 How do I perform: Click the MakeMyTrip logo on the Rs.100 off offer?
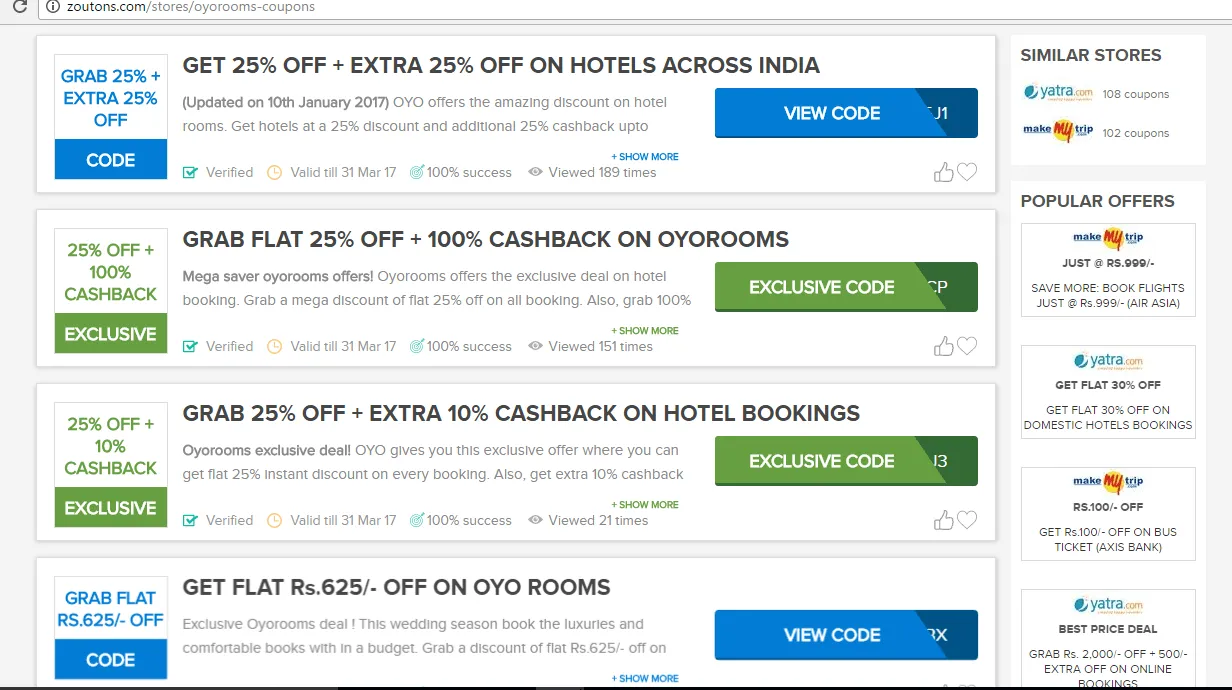1108,481
